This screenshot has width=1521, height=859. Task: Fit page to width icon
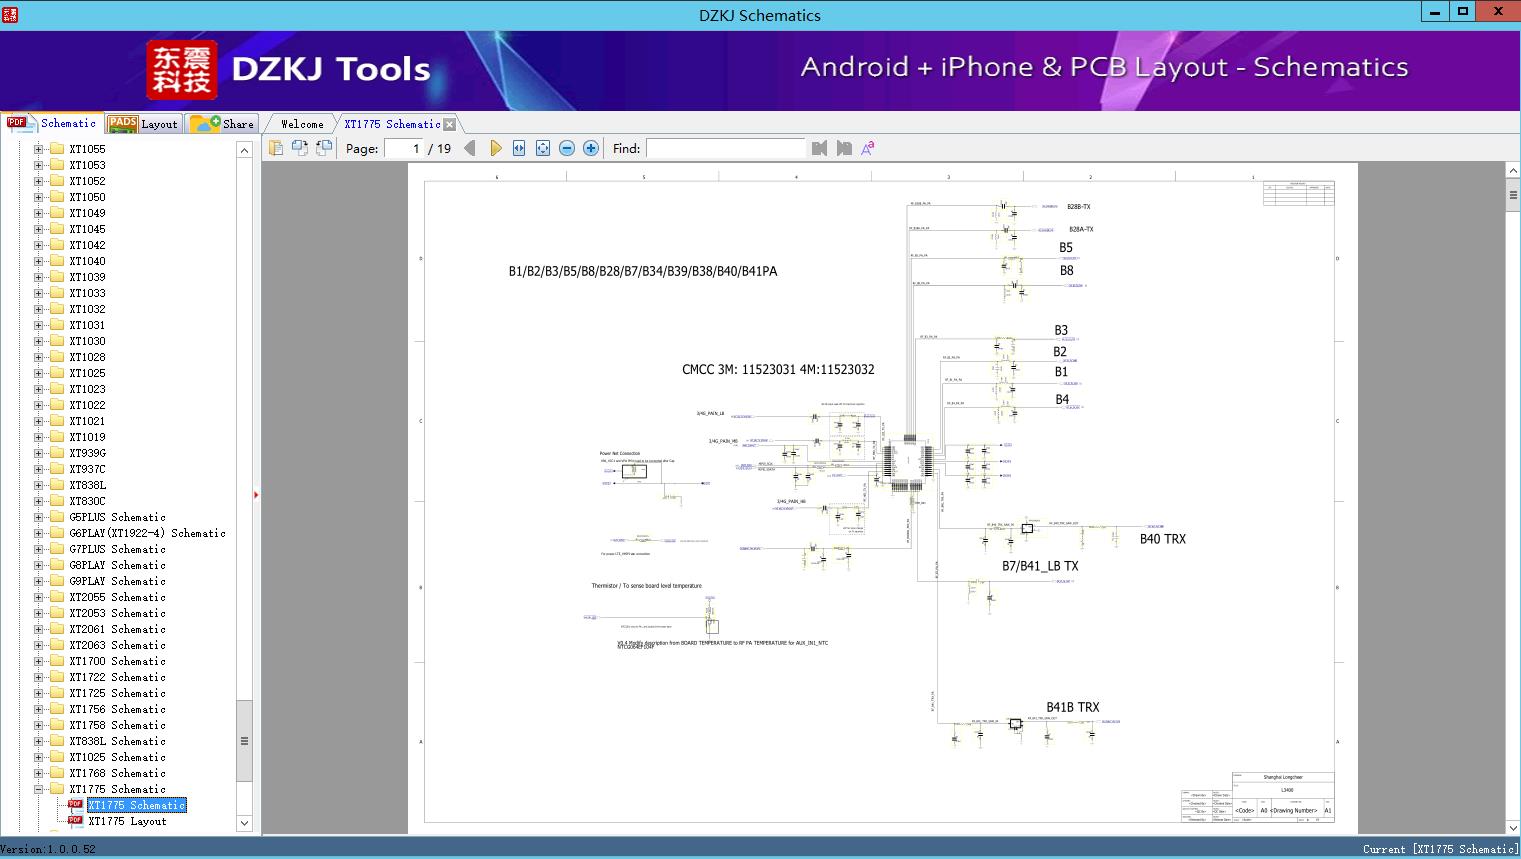(519, 148)
